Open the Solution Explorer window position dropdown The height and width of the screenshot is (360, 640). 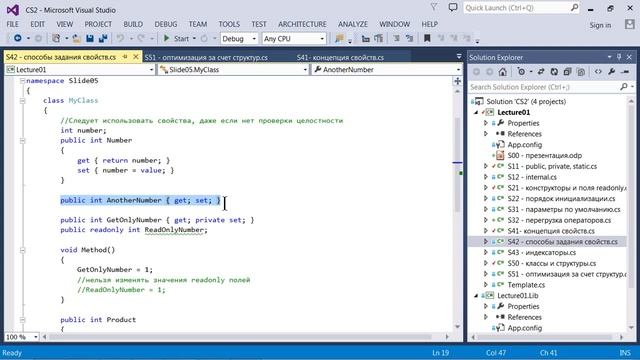coord(609,57)
